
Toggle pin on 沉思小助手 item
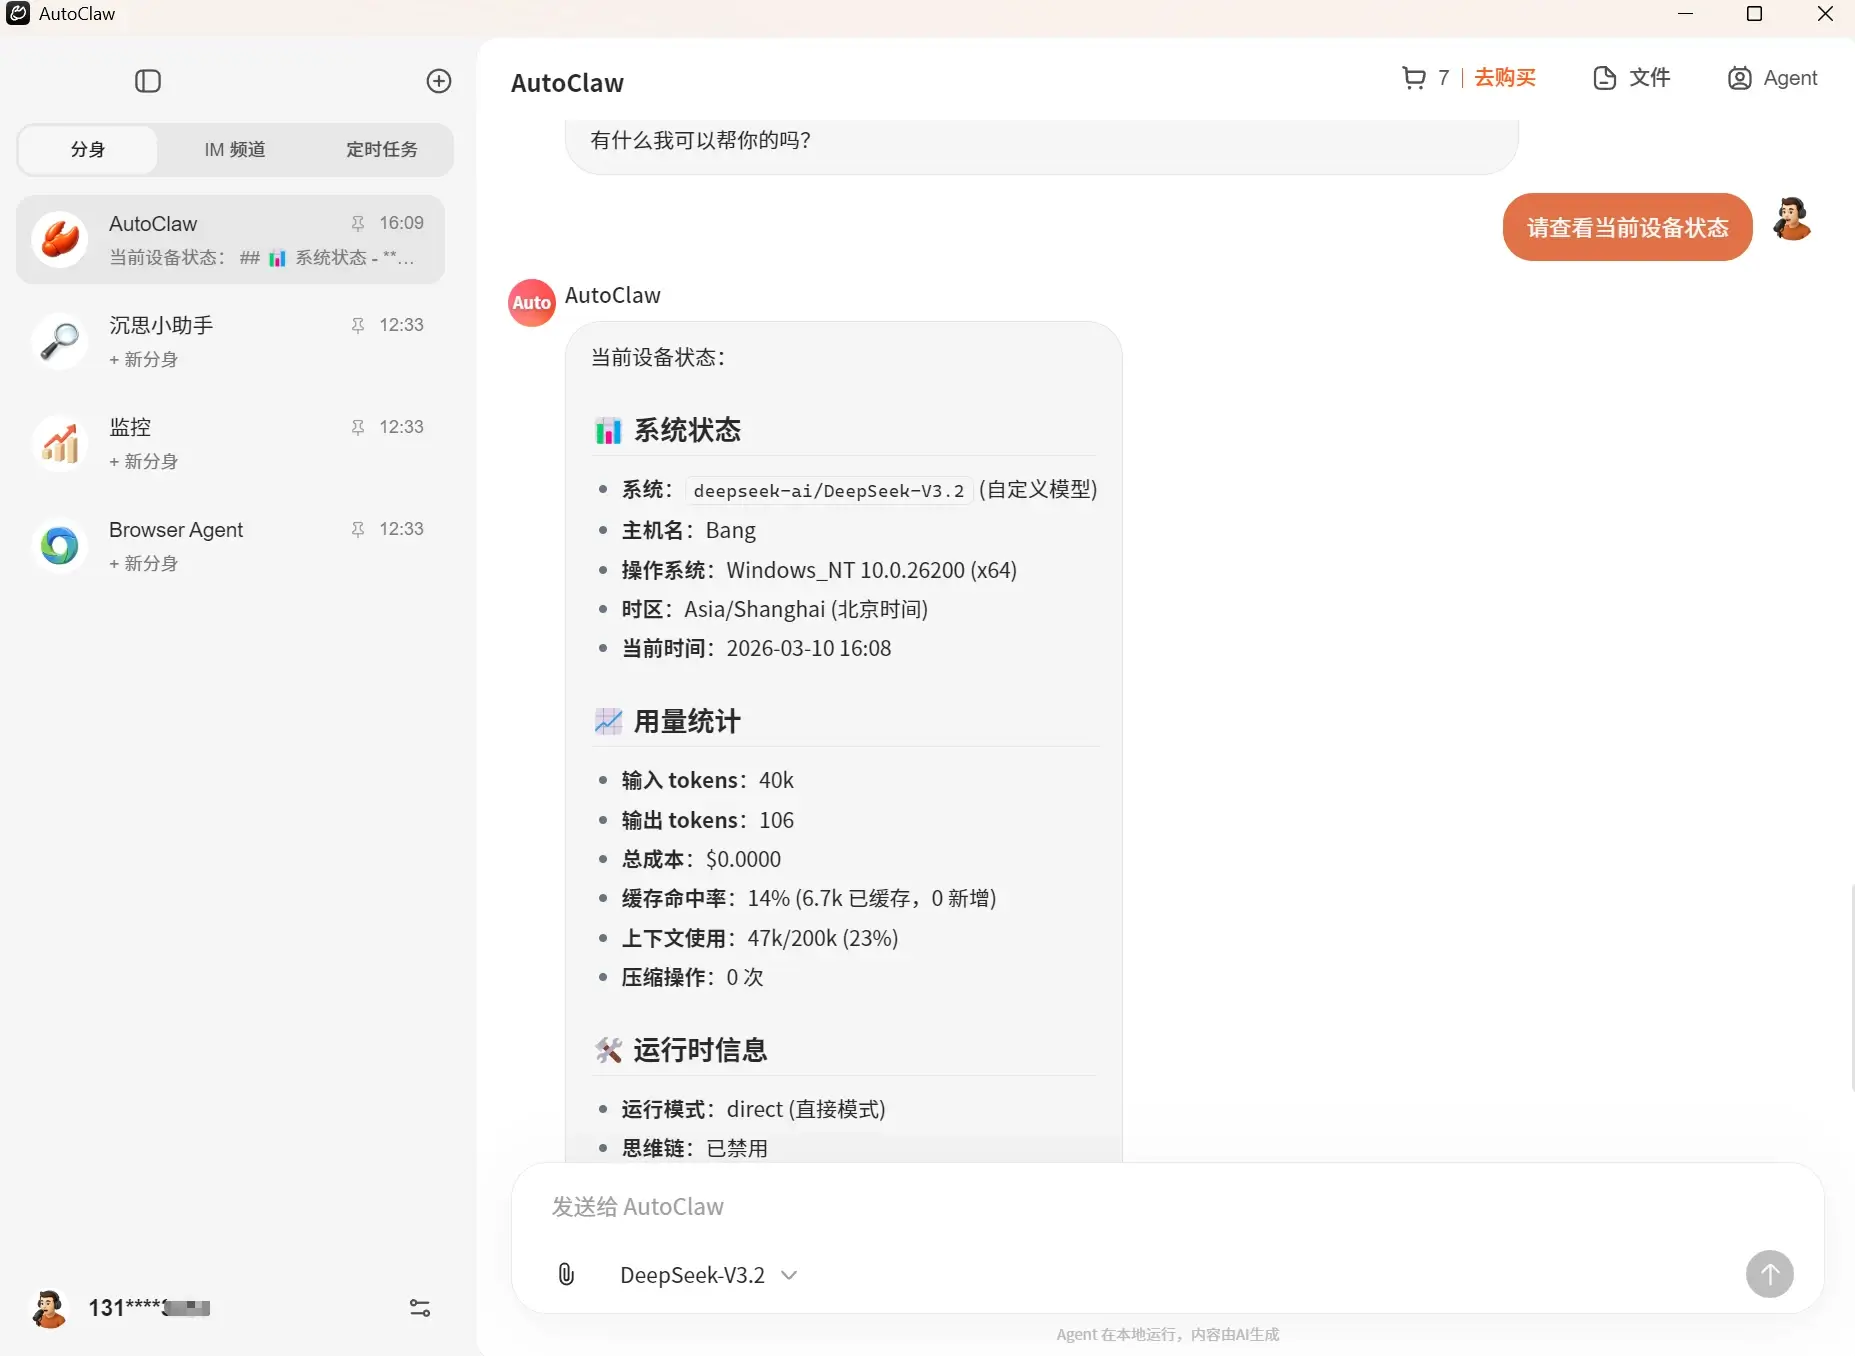pyautogui.click(x=358, y=325)
